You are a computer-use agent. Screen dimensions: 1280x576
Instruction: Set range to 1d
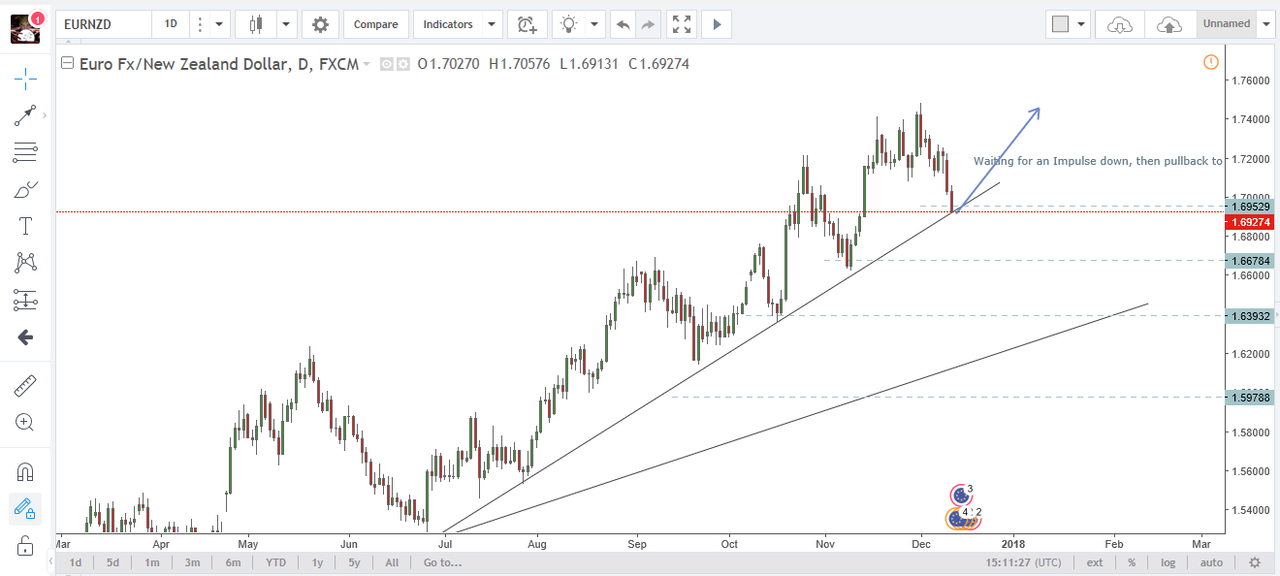[x=75, y=563]
